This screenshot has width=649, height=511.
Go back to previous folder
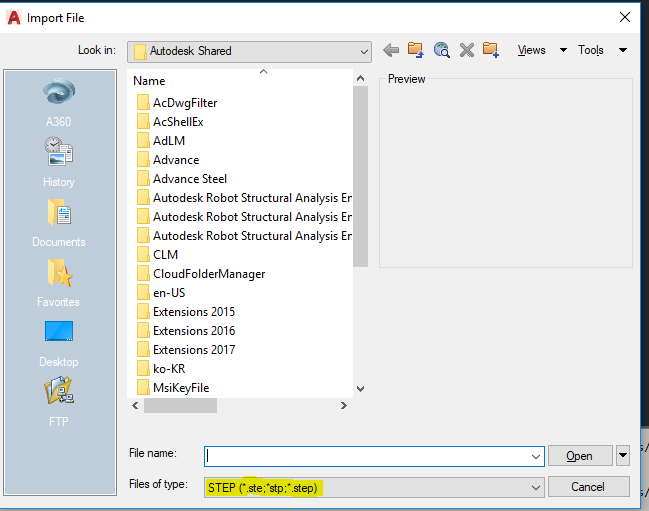[x=391, y=50]
